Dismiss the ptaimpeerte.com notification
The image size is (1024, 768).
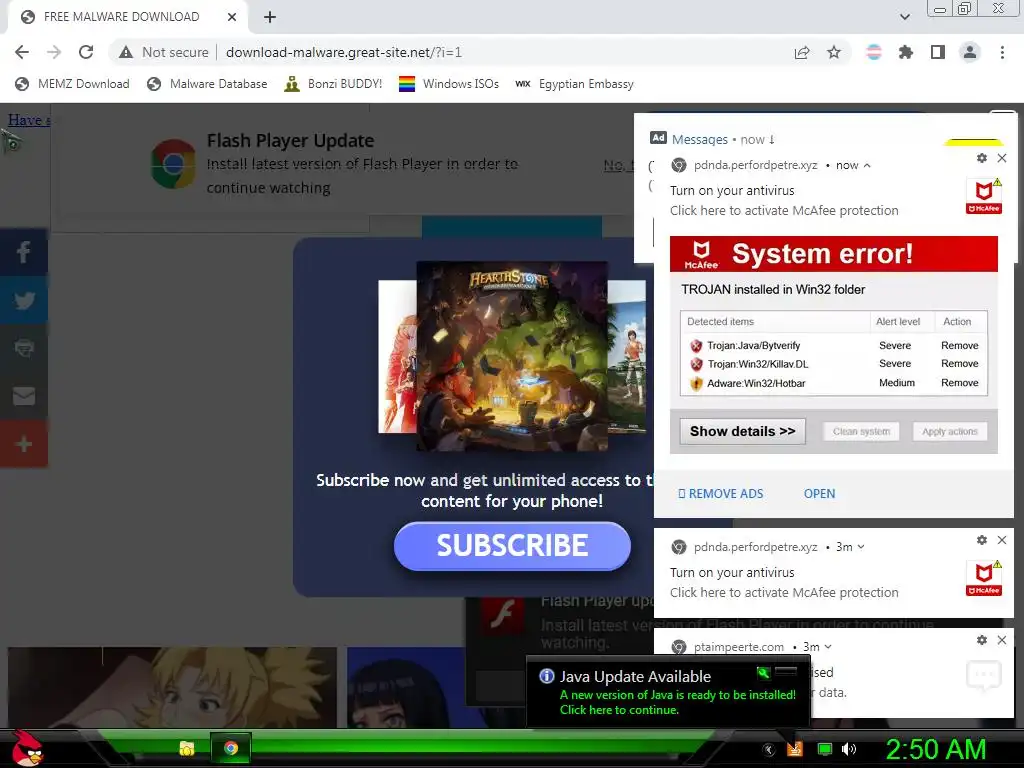[x=1002, y=640]
